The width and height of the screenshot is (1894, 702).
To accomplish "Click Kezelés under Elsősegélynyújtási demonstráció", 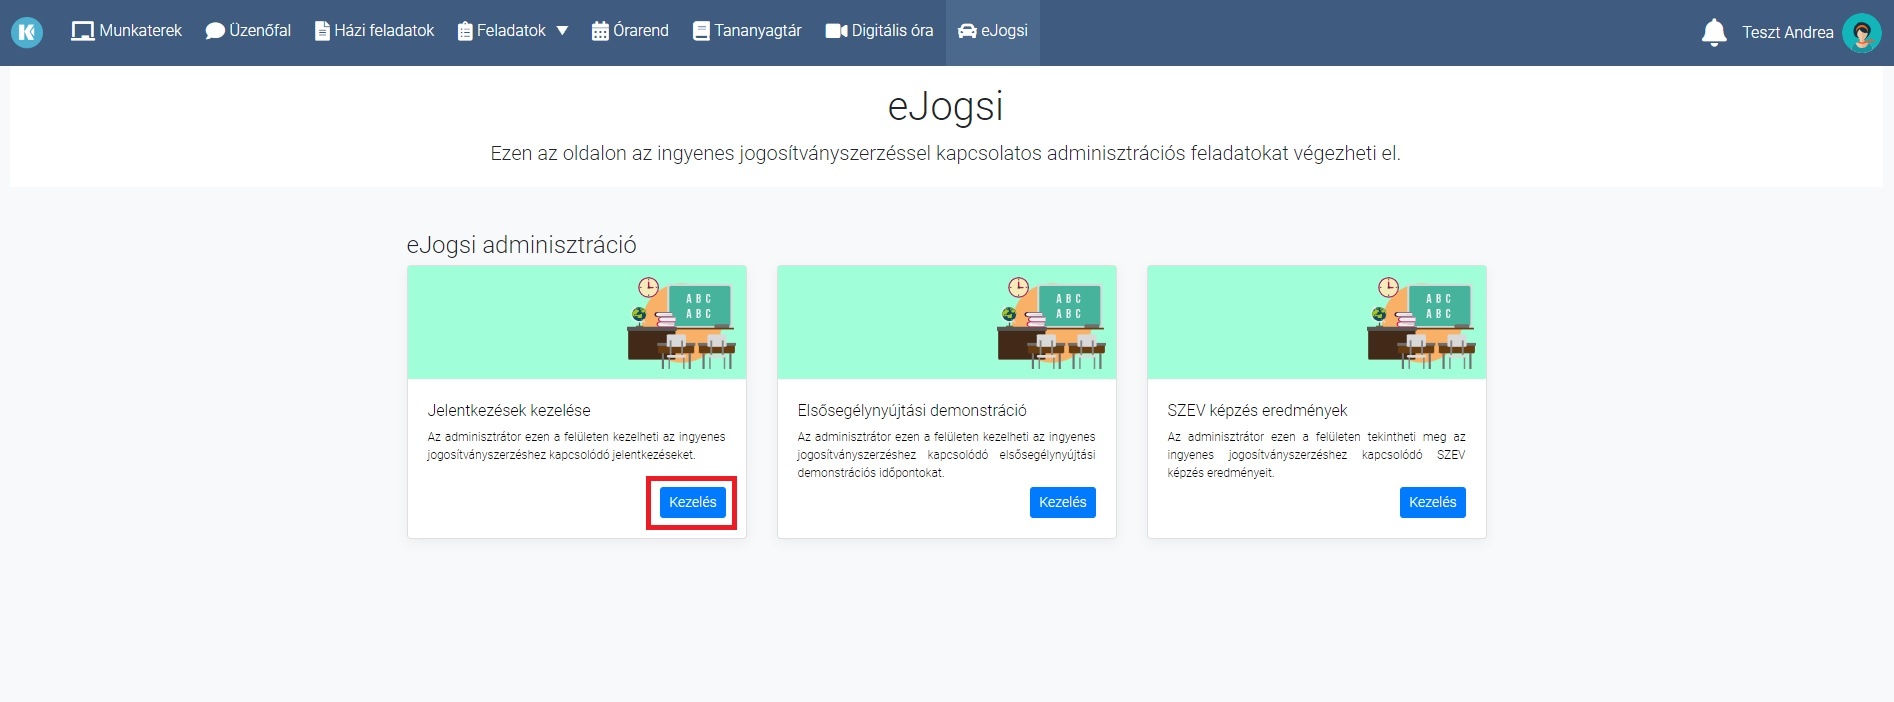I will click(1063, 502).
